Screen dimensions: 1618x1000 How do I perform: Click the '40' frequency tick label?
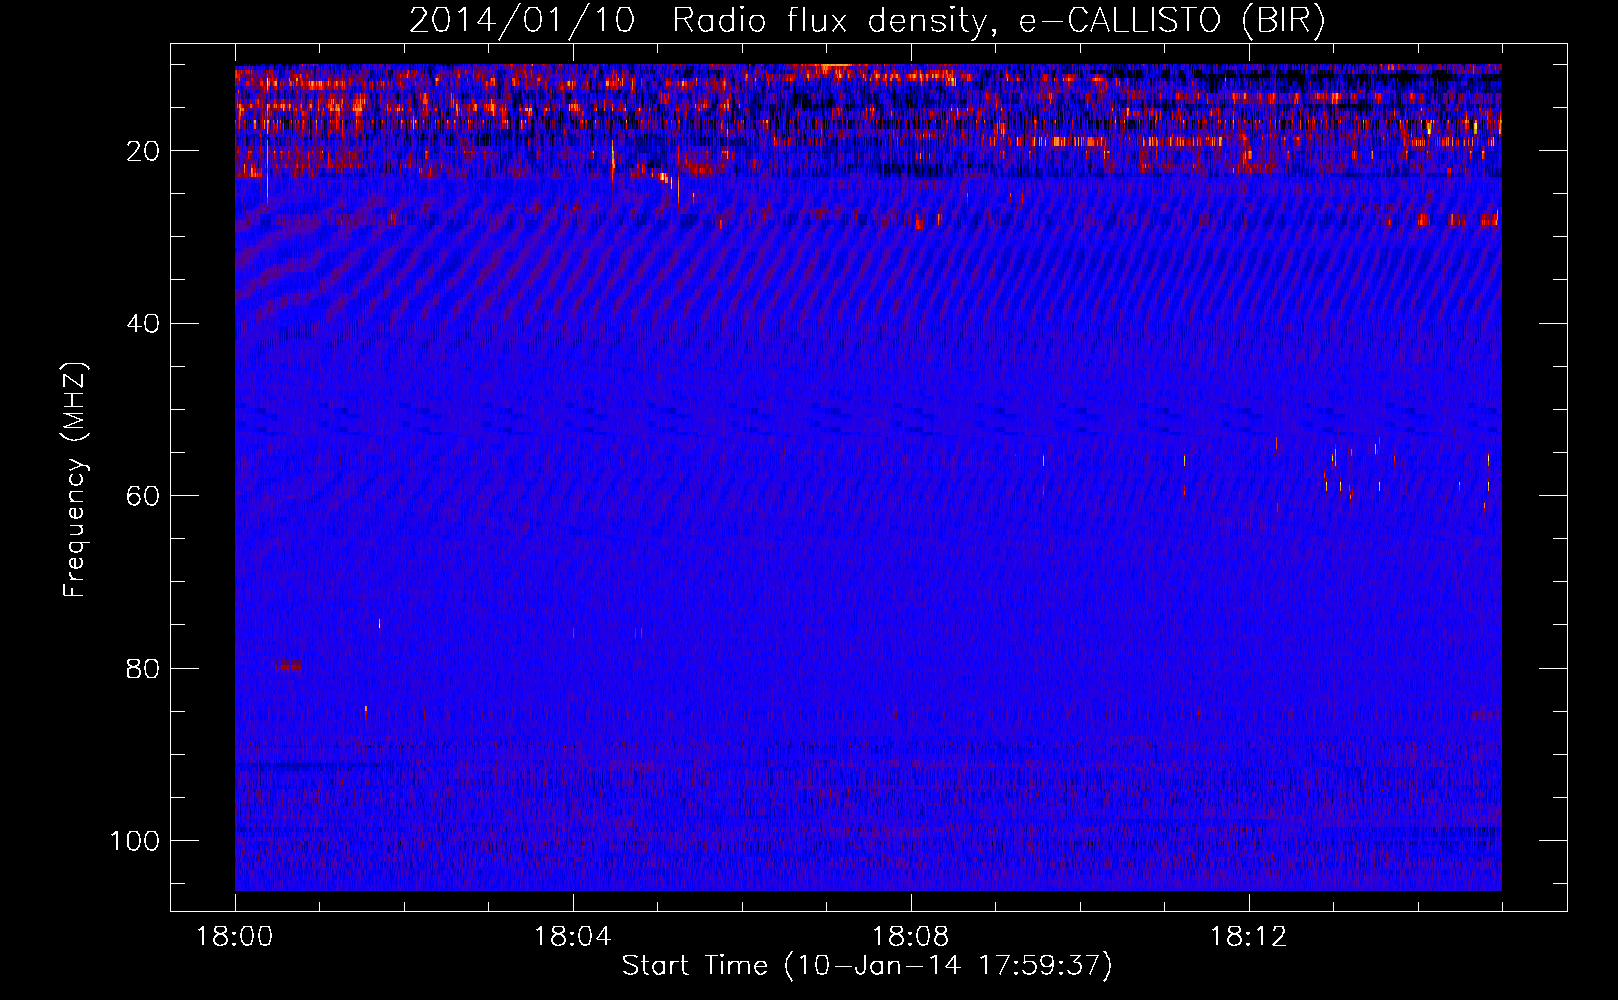(x=143, y=323)
